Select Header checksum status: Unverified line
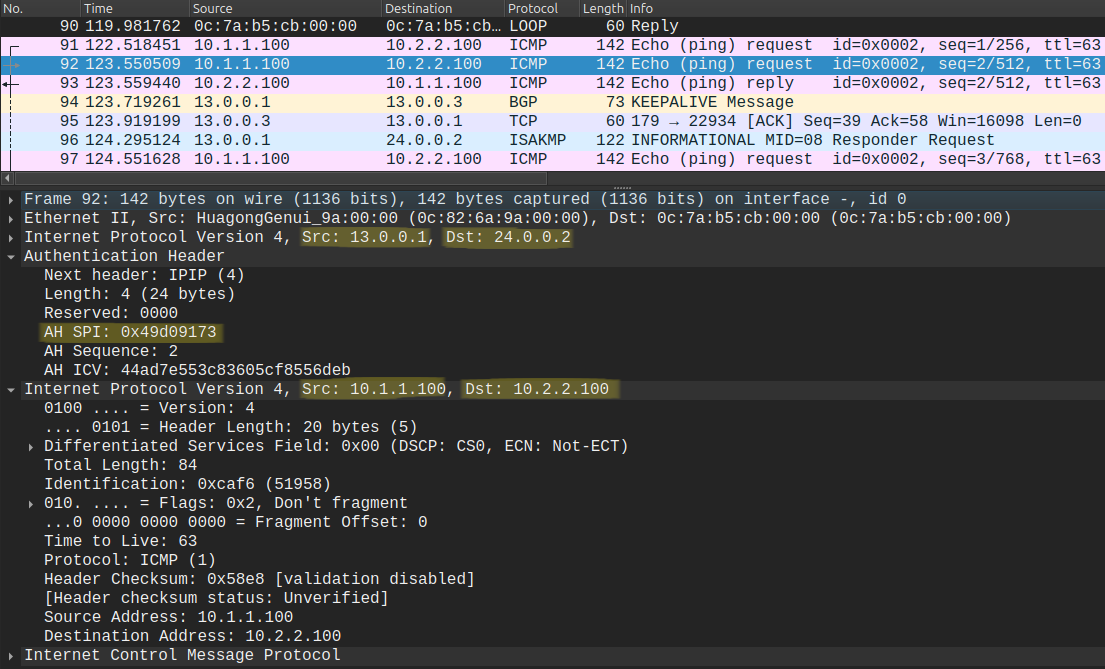Screen dimensions: 1105x669 216,599
